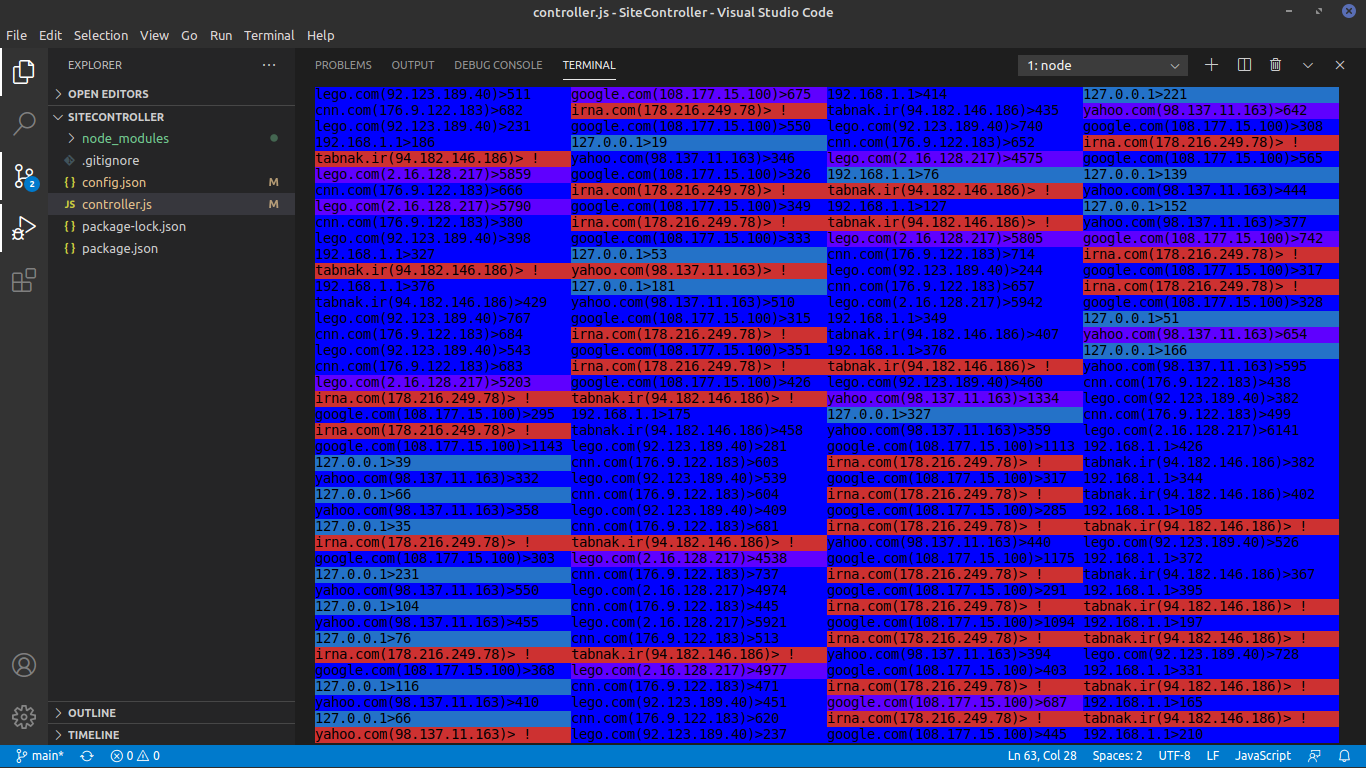
Task: Open the Help menu
Action: pos(321,35)
